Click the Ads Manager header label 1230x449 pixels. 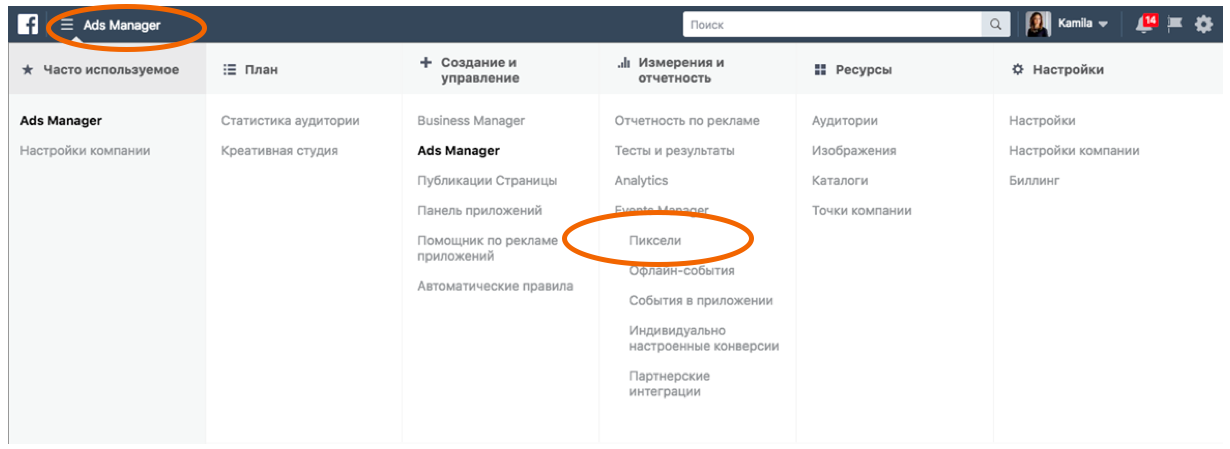[122, 25]
